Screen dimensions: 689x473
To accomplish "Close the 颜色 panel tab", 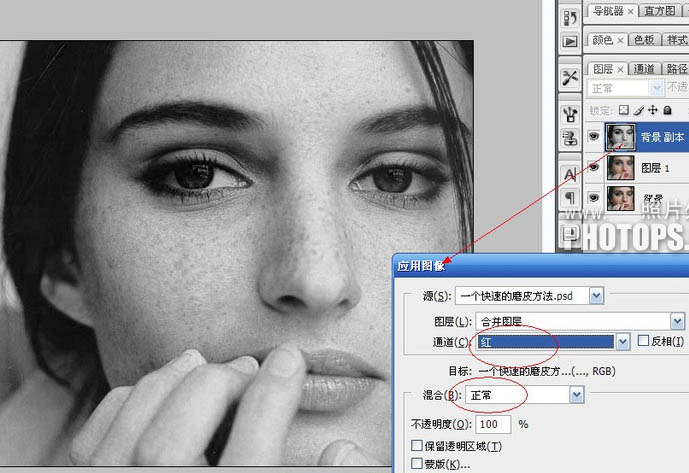I will 620,40.
